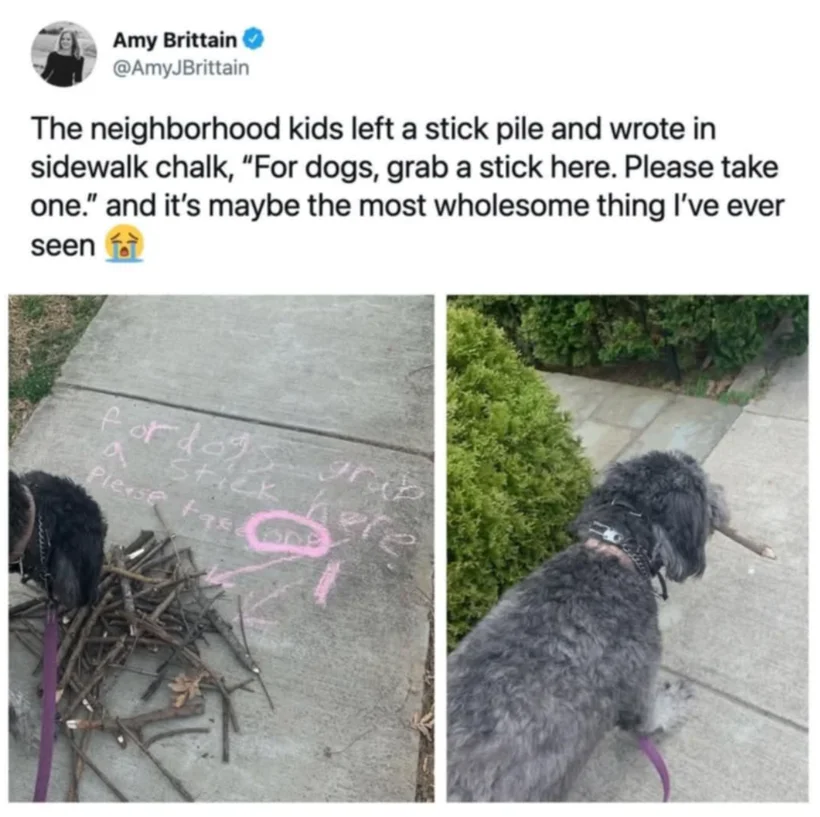This screenshot has width=820, height=817.
Task: Click the tweet text about neighborhood kids
Action: click(x=407, y=186)
